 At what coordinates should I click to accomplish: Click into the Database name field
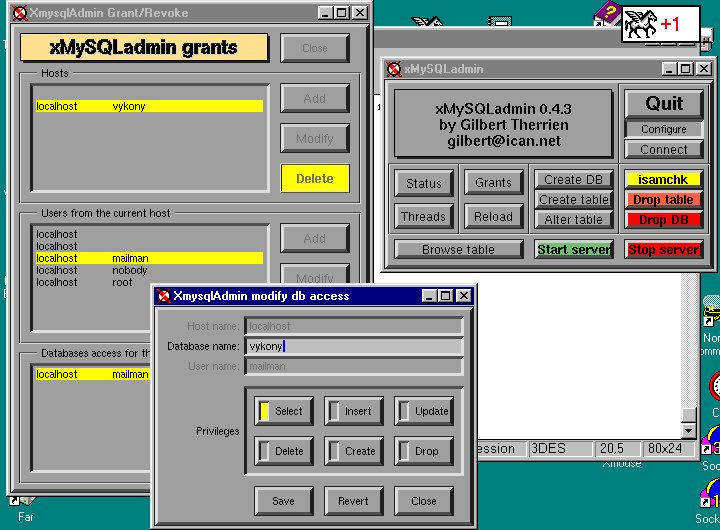(354, 346)
